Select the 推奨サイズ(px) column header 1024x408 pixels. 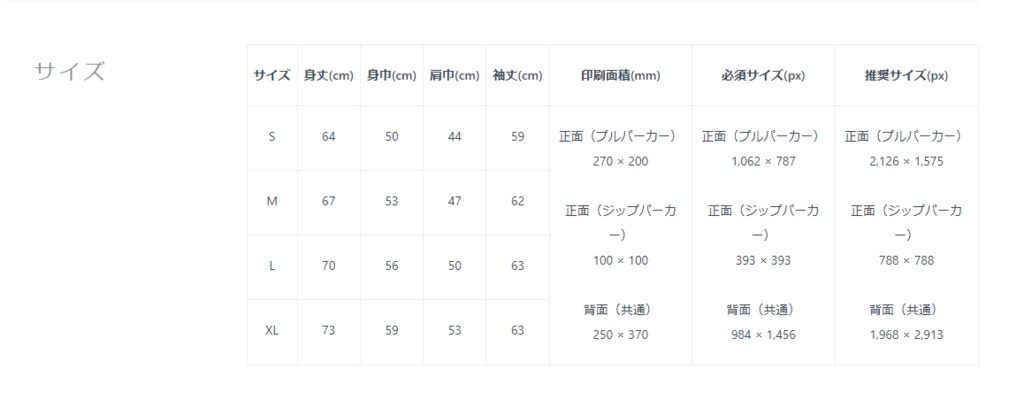906,76
